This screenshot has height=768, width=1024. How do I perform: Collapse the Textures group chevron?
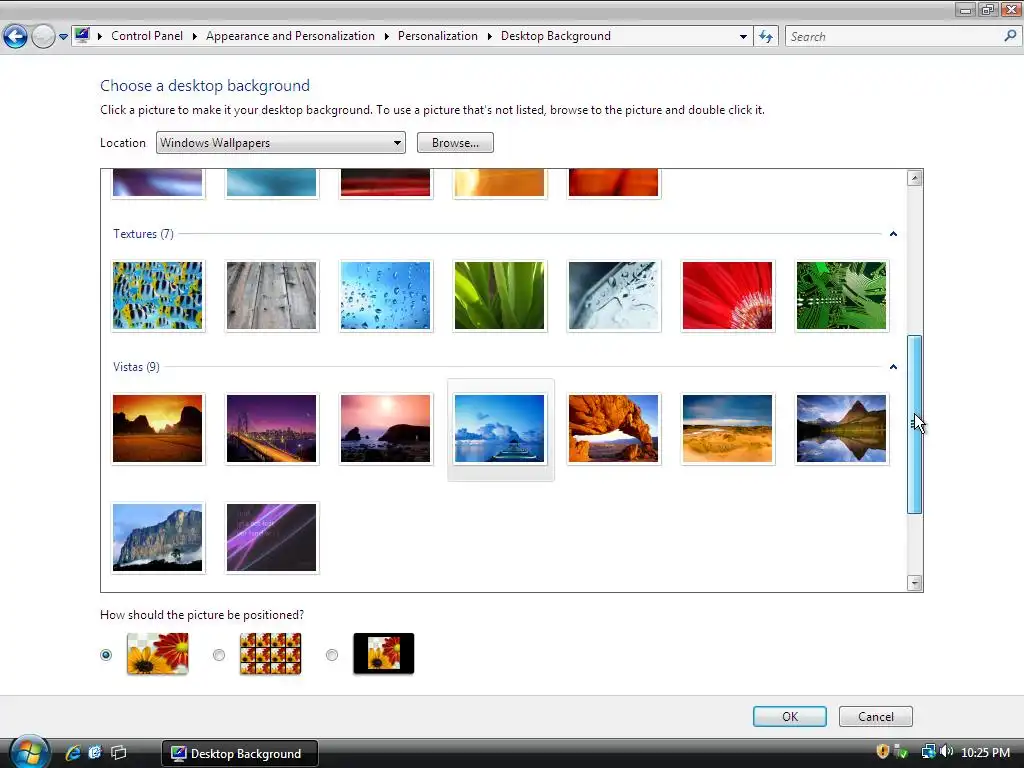[x=893, y=234]
